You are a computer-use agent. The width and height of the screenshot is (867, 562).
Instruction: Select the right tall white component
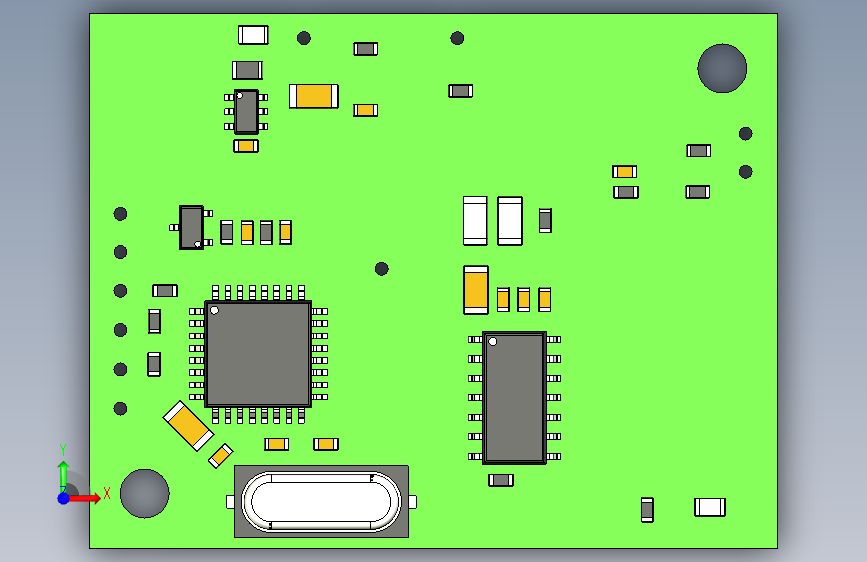pos(510,221)
